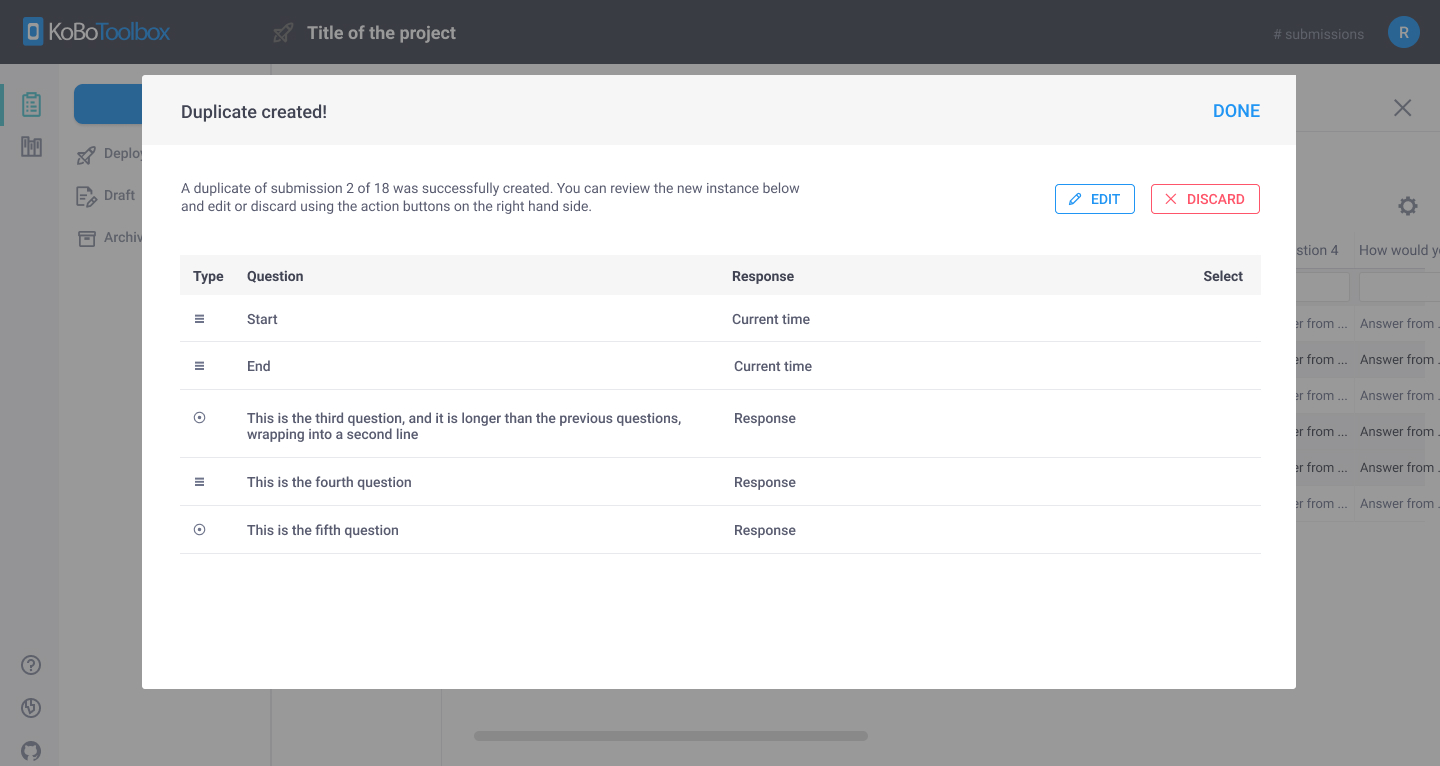The width and height of the screenshot is (1440, 766).
Task: Click the KoBoToolbox logo
Action: tap(95, 31)
